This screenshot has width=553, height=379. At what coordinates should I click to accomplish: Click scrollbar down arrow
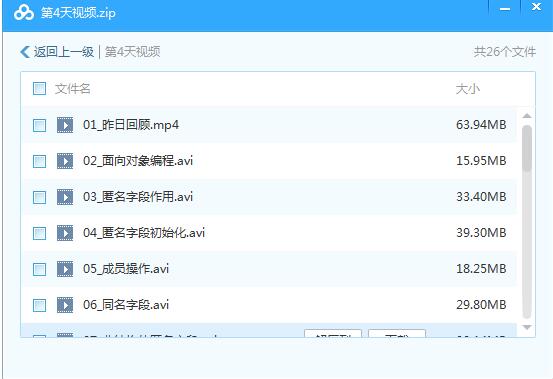coord(527,328)
